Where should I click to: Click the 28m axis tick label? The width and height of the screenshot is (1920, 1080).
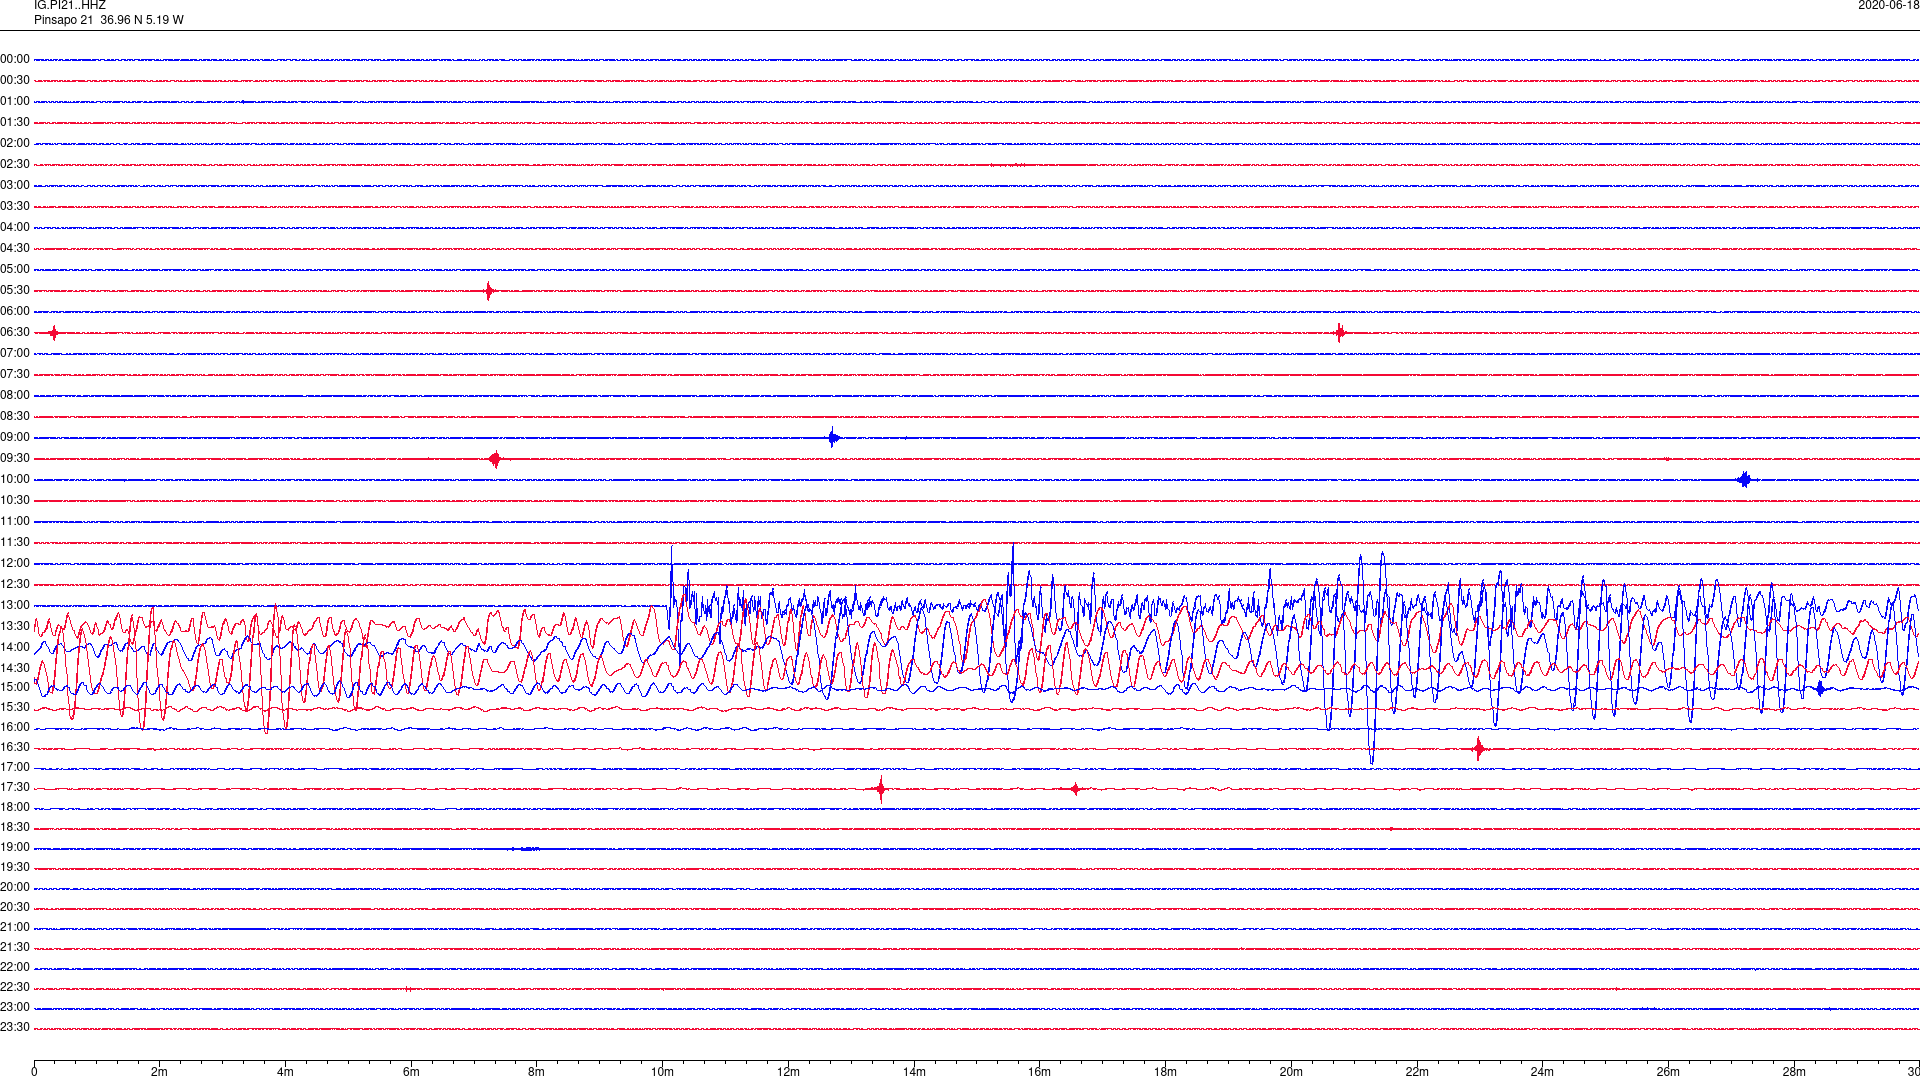1794,1072
